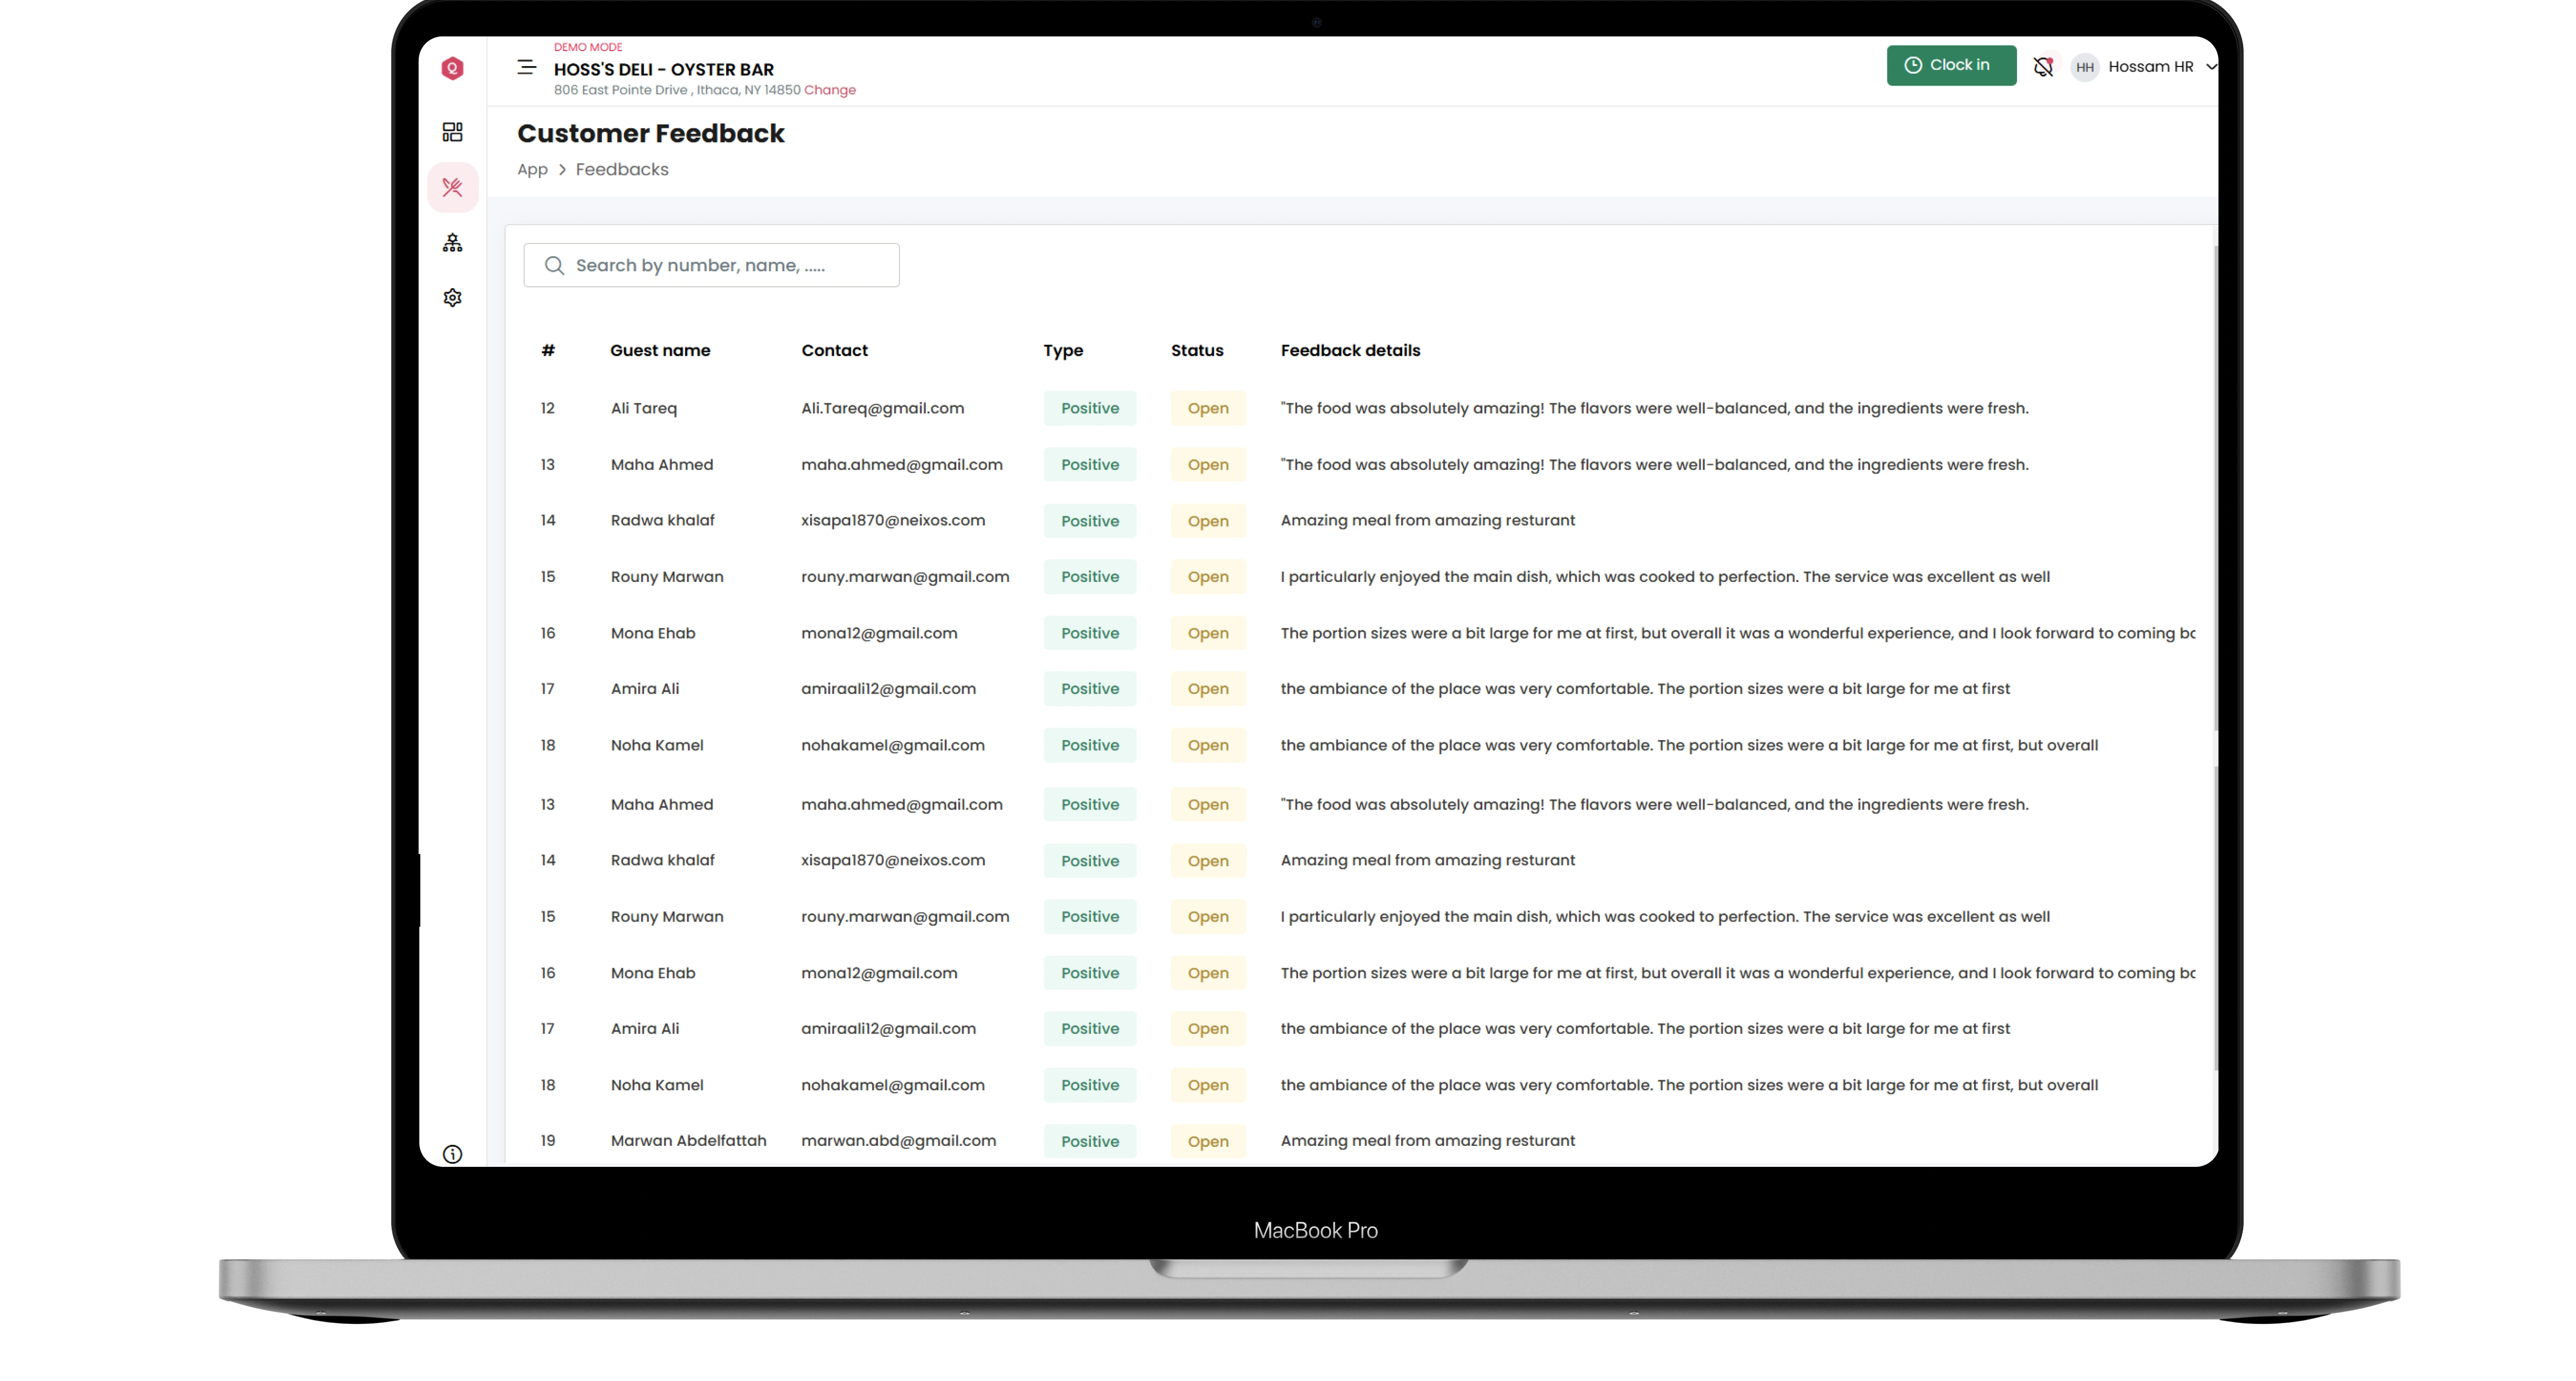2576x1381 pixels.
Task: Click row number 19
Action: point(548,1140)
